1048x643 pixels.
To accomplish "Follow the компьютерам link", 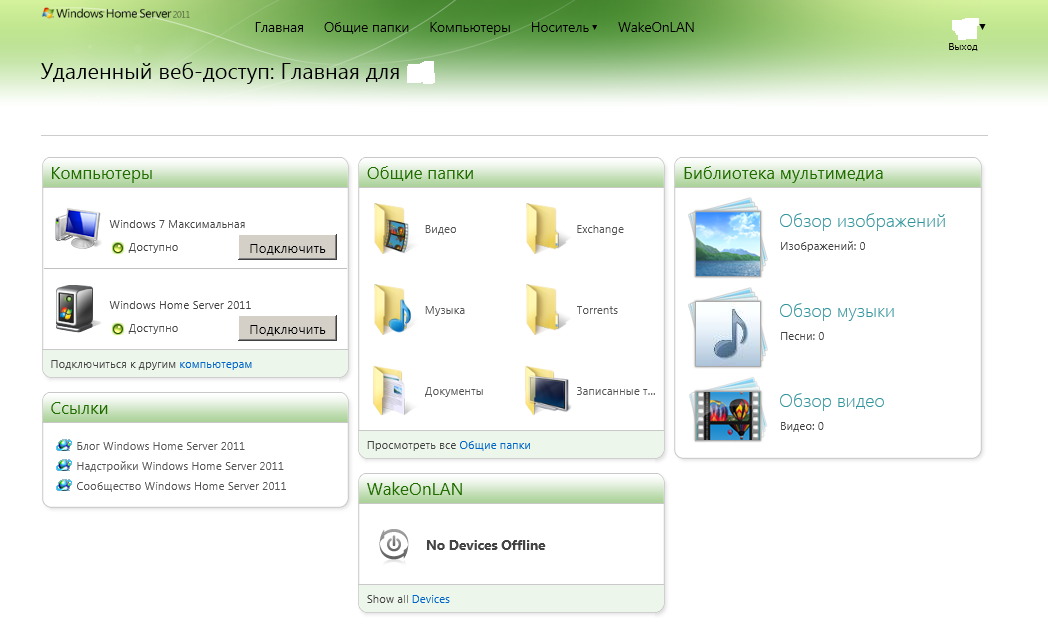I will pos(215,364).
